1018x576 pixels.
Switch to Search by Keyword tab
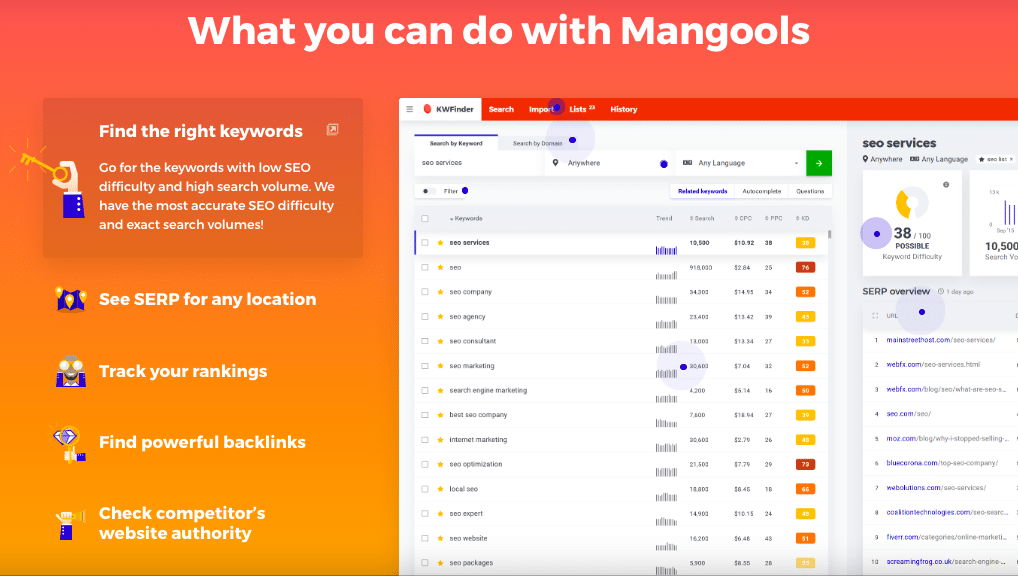click(x=456, y=143)
